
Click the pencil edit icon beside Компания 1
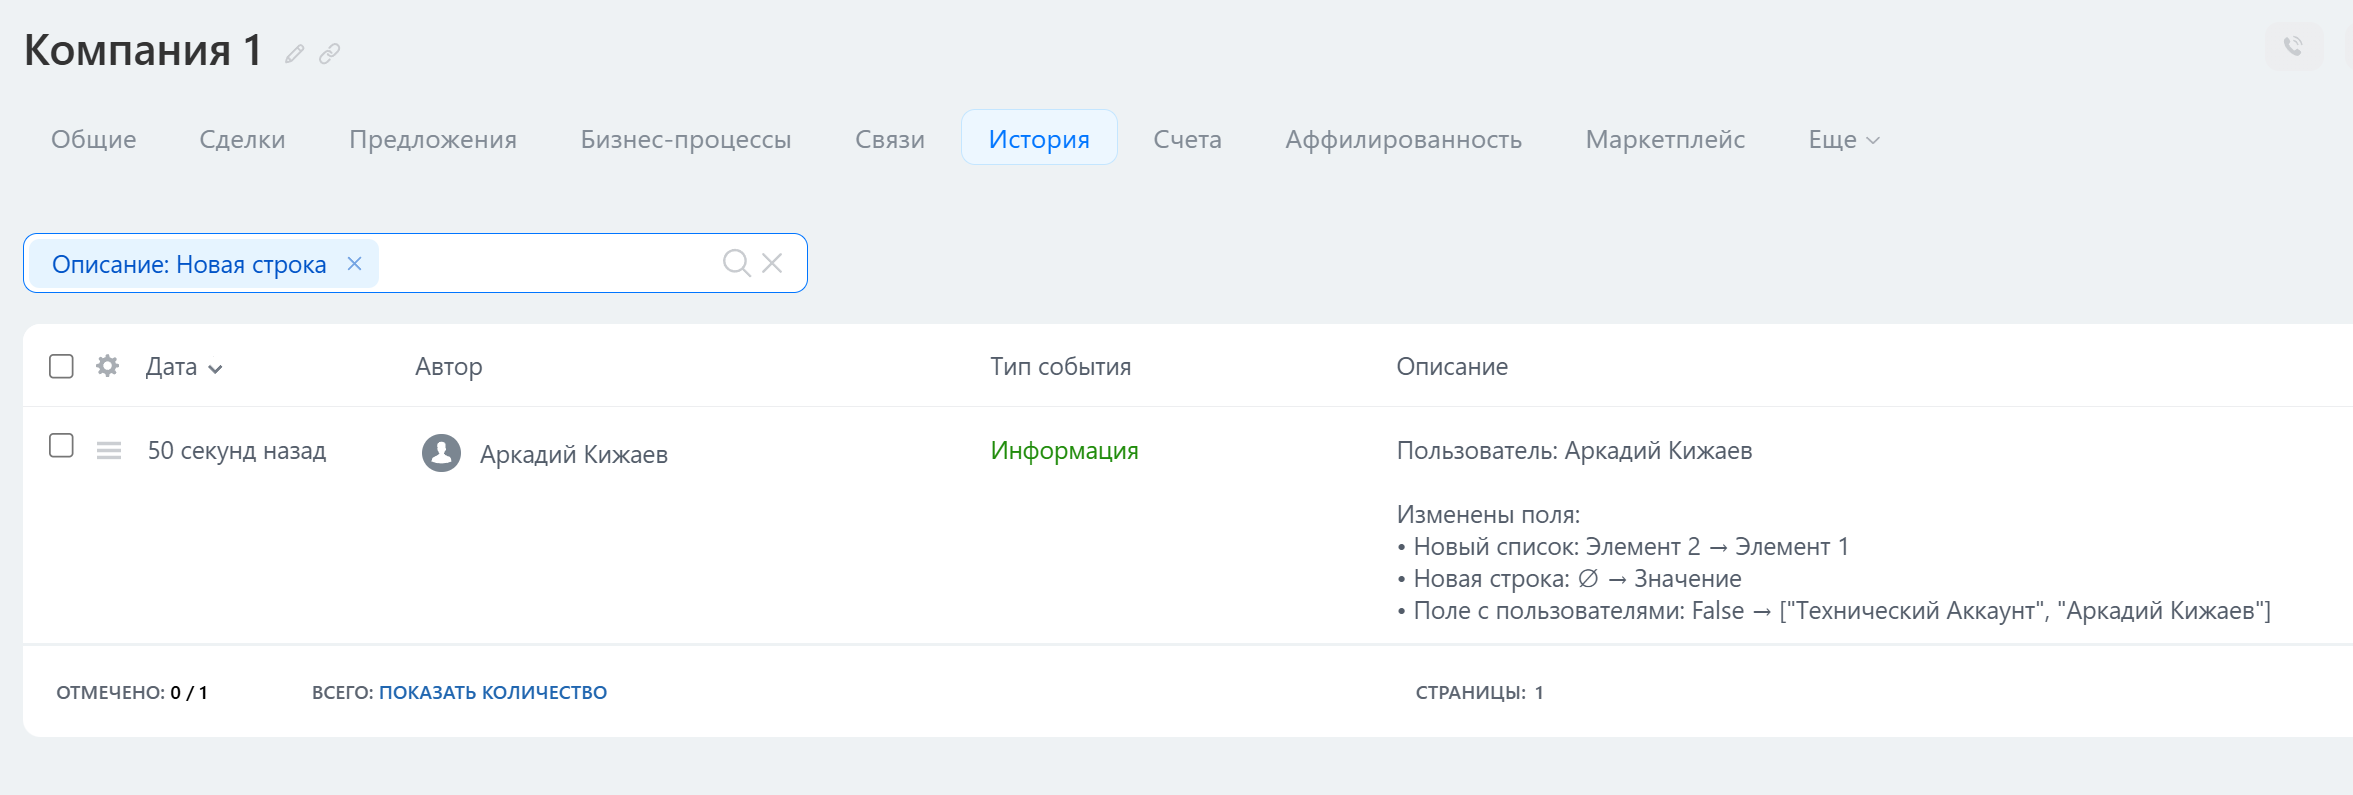(x=294, y=54)
